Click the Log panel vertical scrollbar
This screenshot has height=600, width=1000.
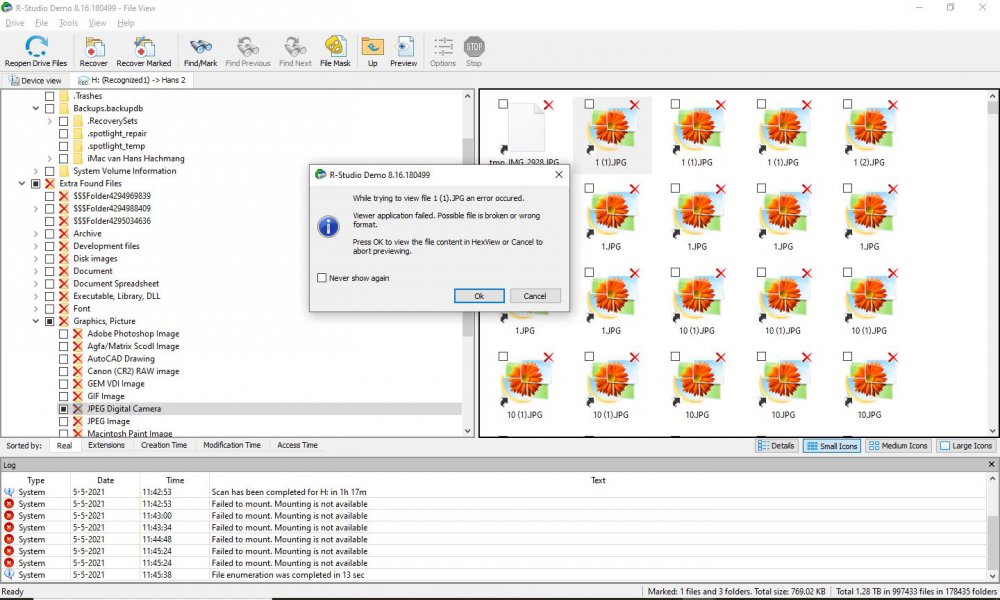click(x=992, y=526)
